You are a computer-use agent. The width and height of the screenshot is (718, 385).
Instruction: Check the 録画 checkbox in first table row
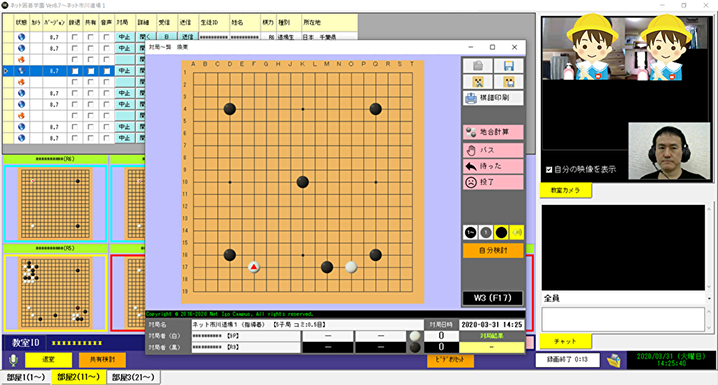coord(75,37)
